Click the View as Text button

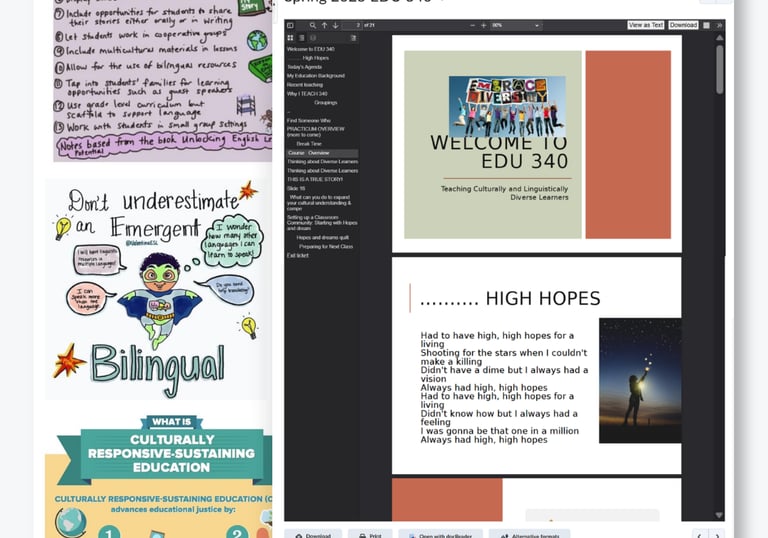[x=646, y=25]
